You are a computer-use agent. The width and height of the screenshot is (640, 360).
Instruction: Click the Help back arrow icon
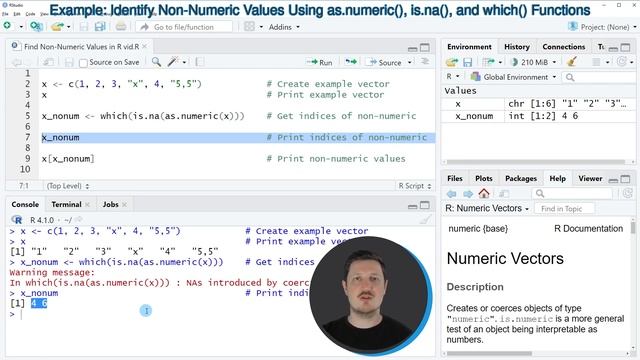pos(451,193)
